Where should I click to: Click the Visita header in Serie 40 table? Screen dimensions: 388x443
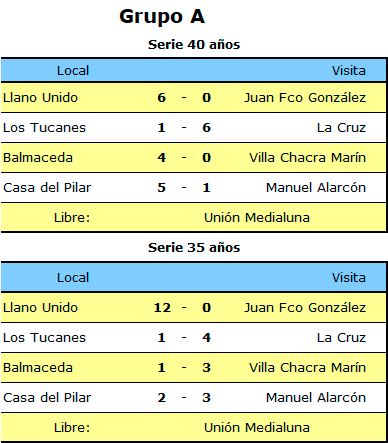(349, 71)
